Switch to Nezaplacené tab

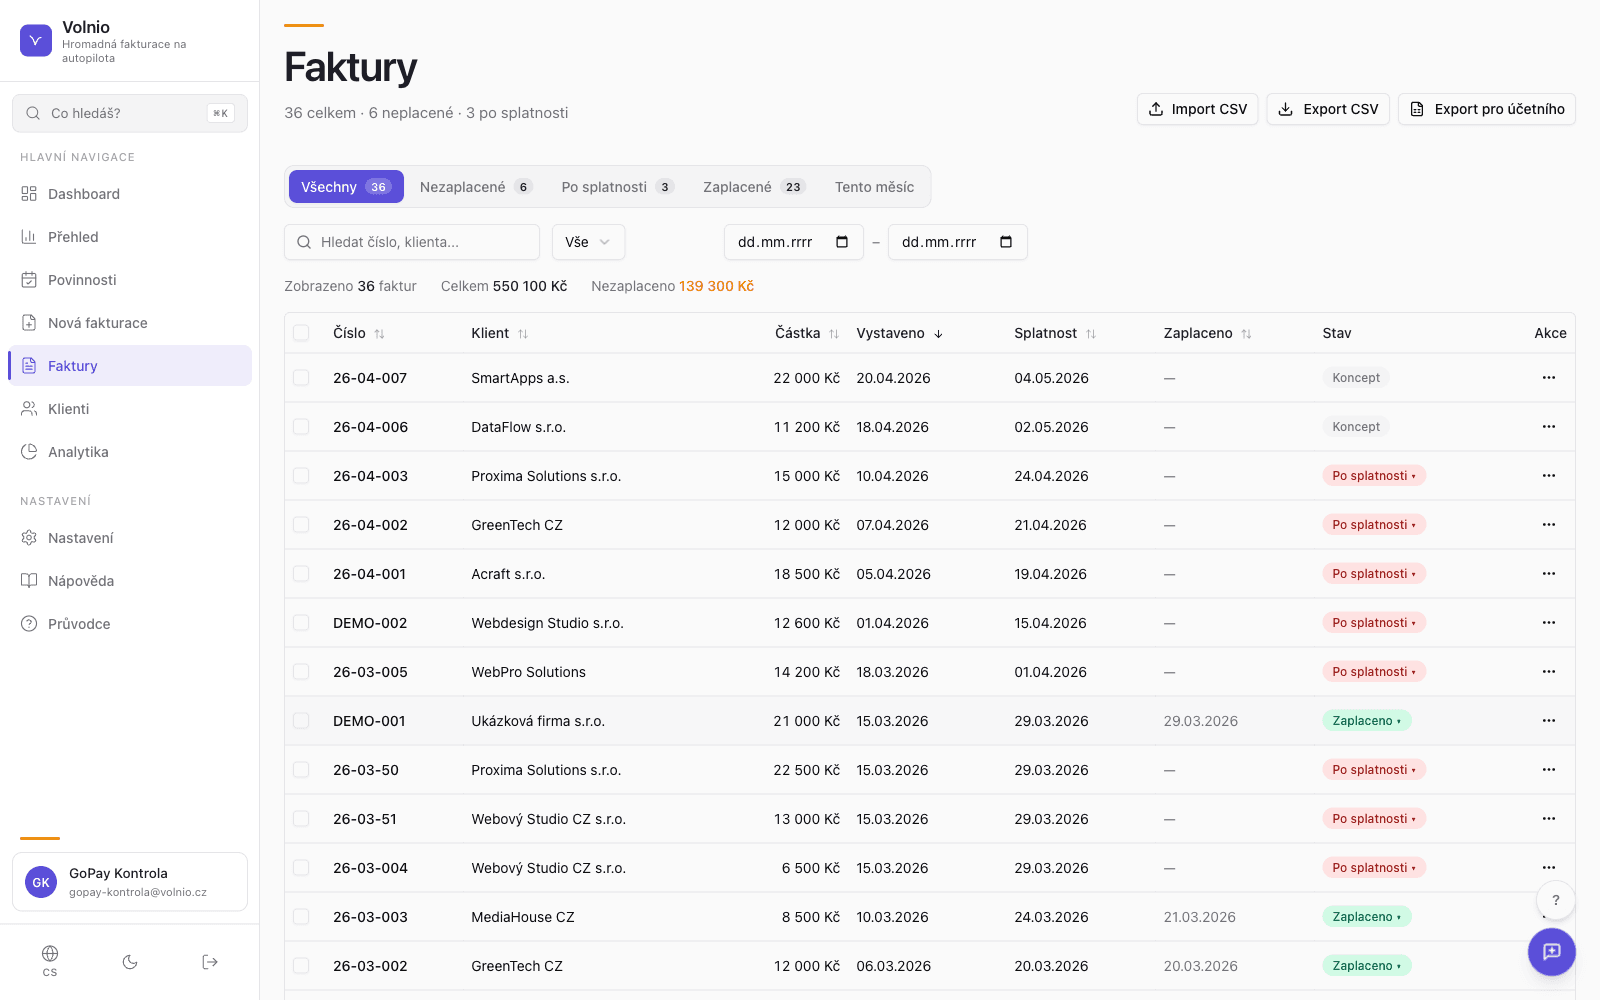point(476,187)
